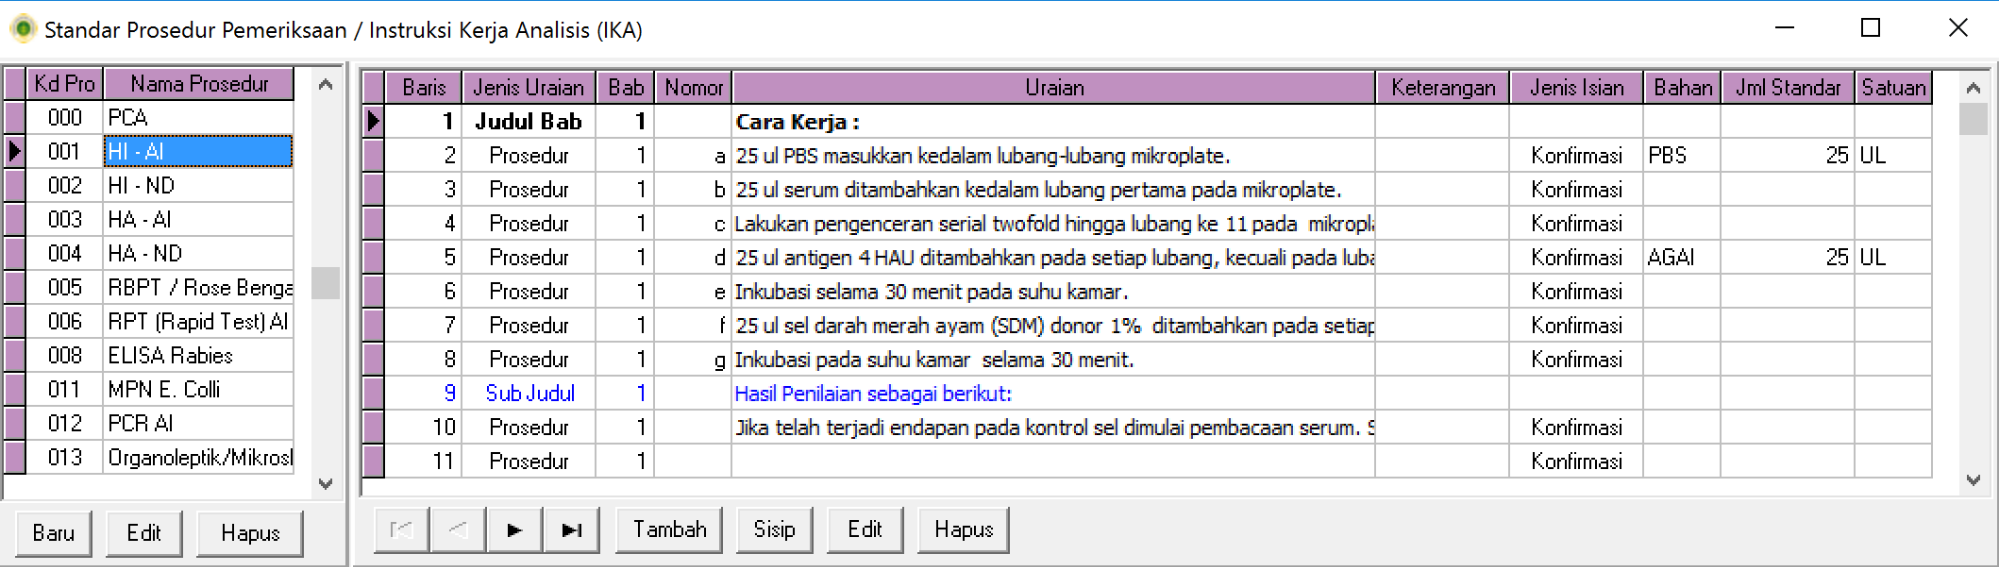Click the next record arrow button
The width and height of the screenshot is (1999, 568).
coord(515,530)
